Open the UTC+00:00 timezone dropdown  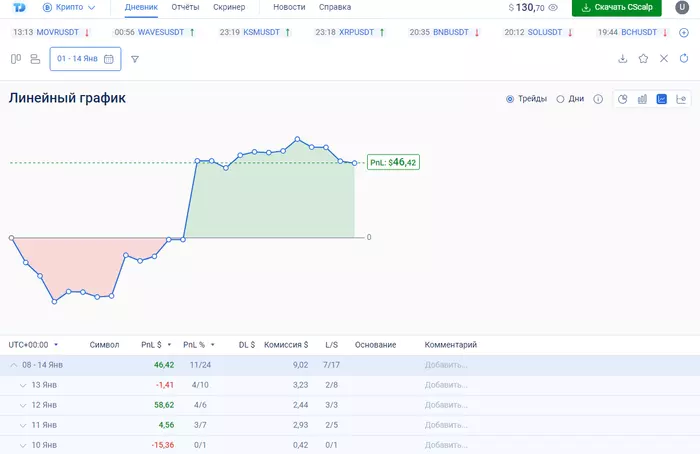tap(33, 344)
